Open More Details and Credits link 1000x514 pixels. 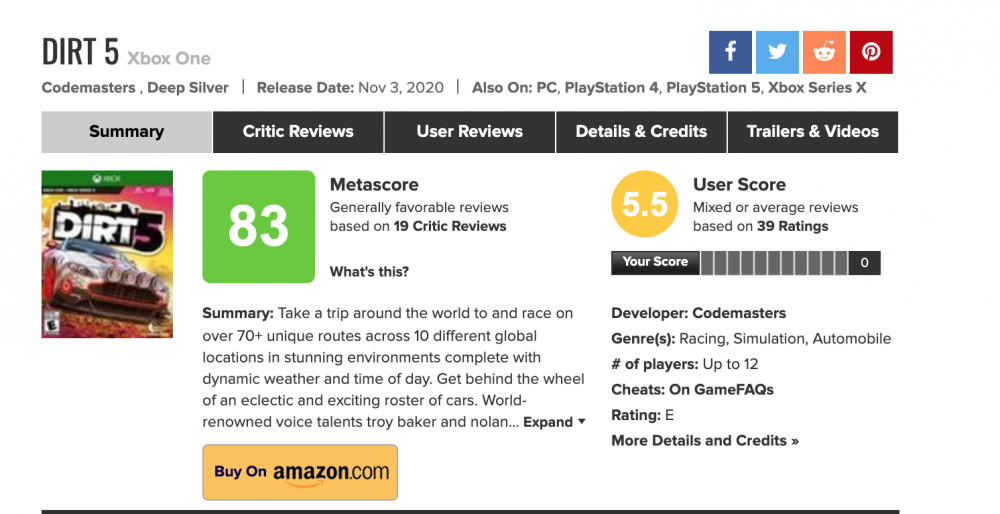705,440
